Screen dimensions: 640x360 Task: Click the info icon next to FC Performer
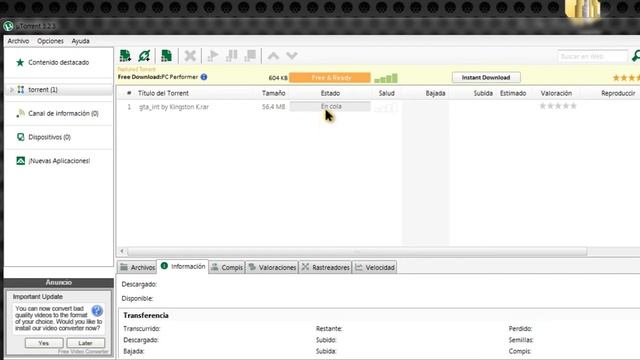(x=204, y=77)
